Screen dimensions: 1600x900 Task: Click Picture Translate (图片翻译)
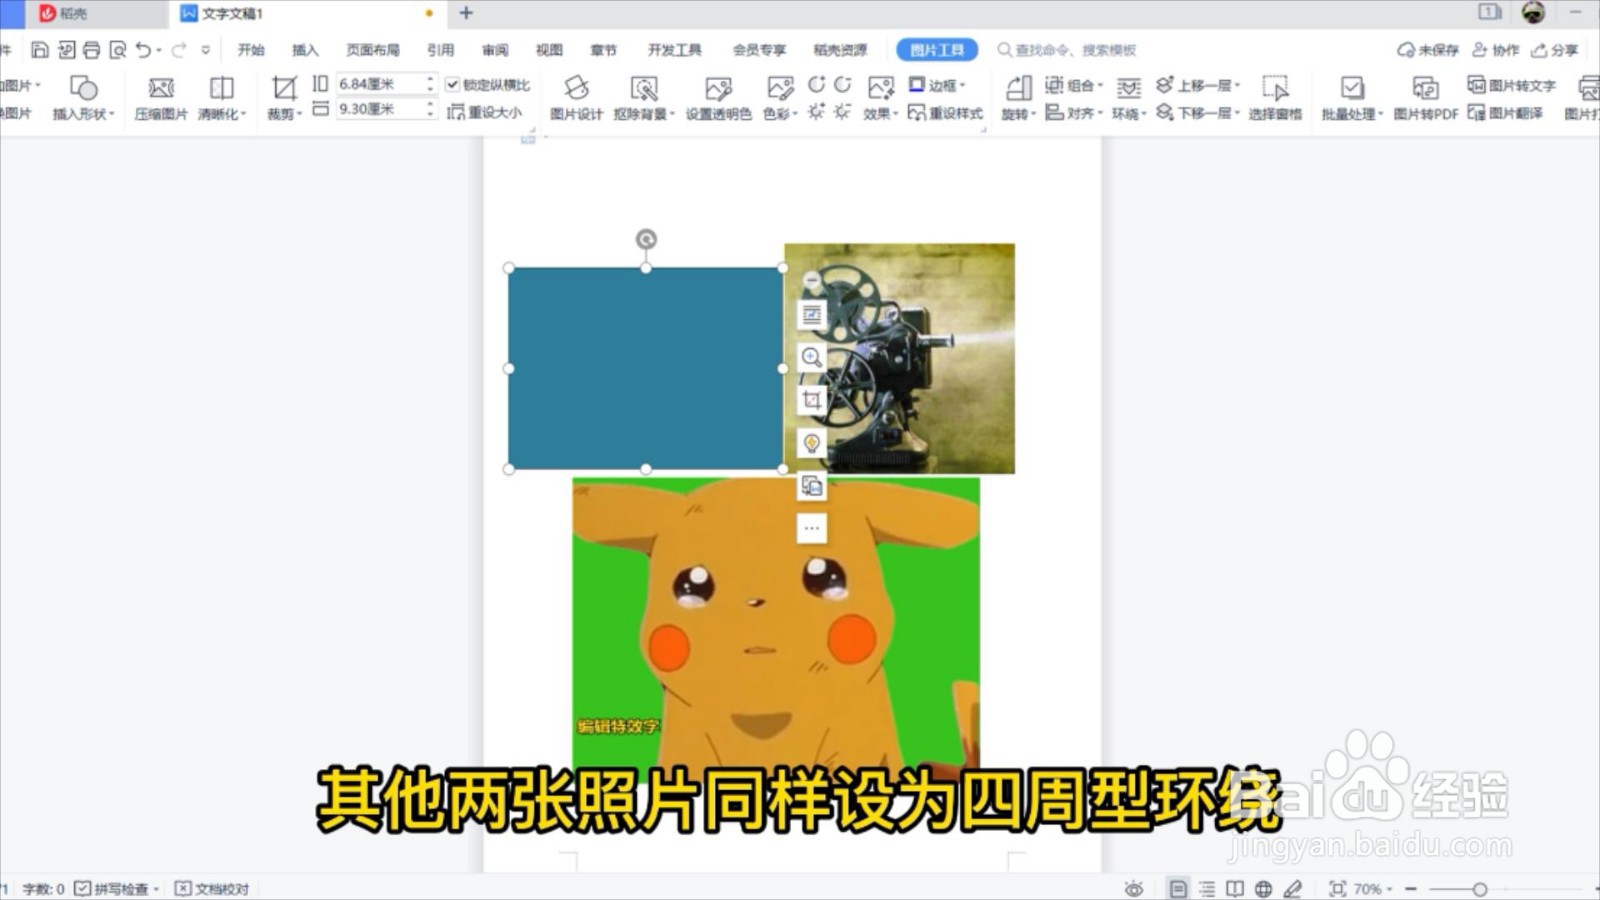[1505, 113]
